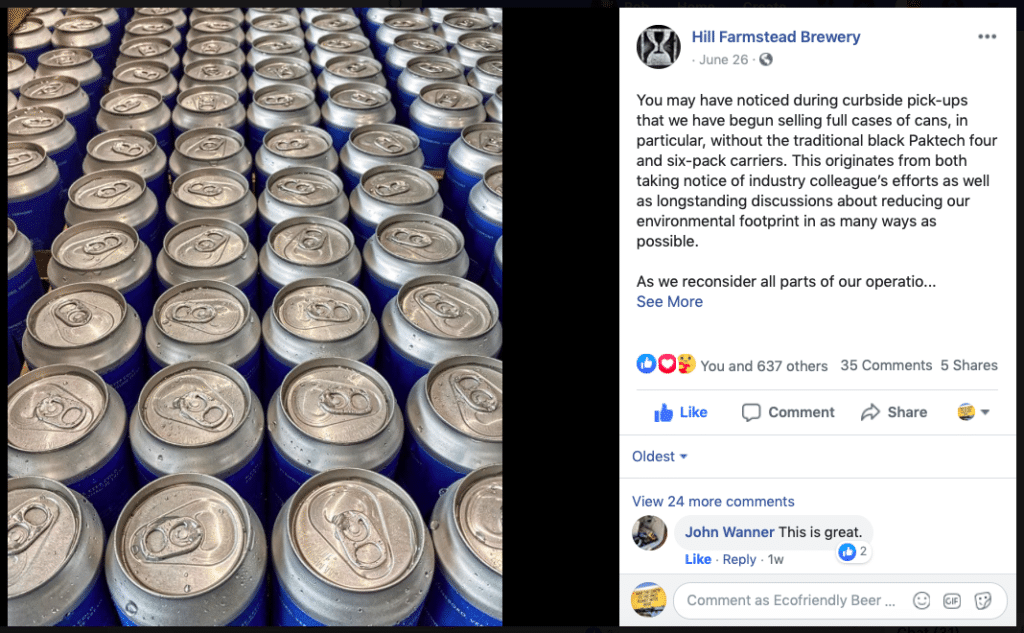Expand post text with See More
The height and width of the screenshot is (633, 1024).
pyautogui.click(x=669, y=302)
